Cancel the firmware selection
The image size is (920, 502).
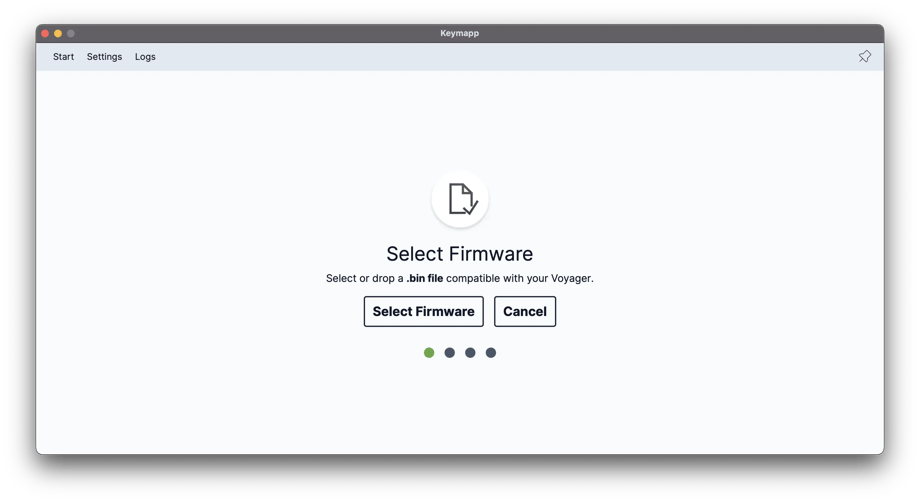[x=525, y=311]
